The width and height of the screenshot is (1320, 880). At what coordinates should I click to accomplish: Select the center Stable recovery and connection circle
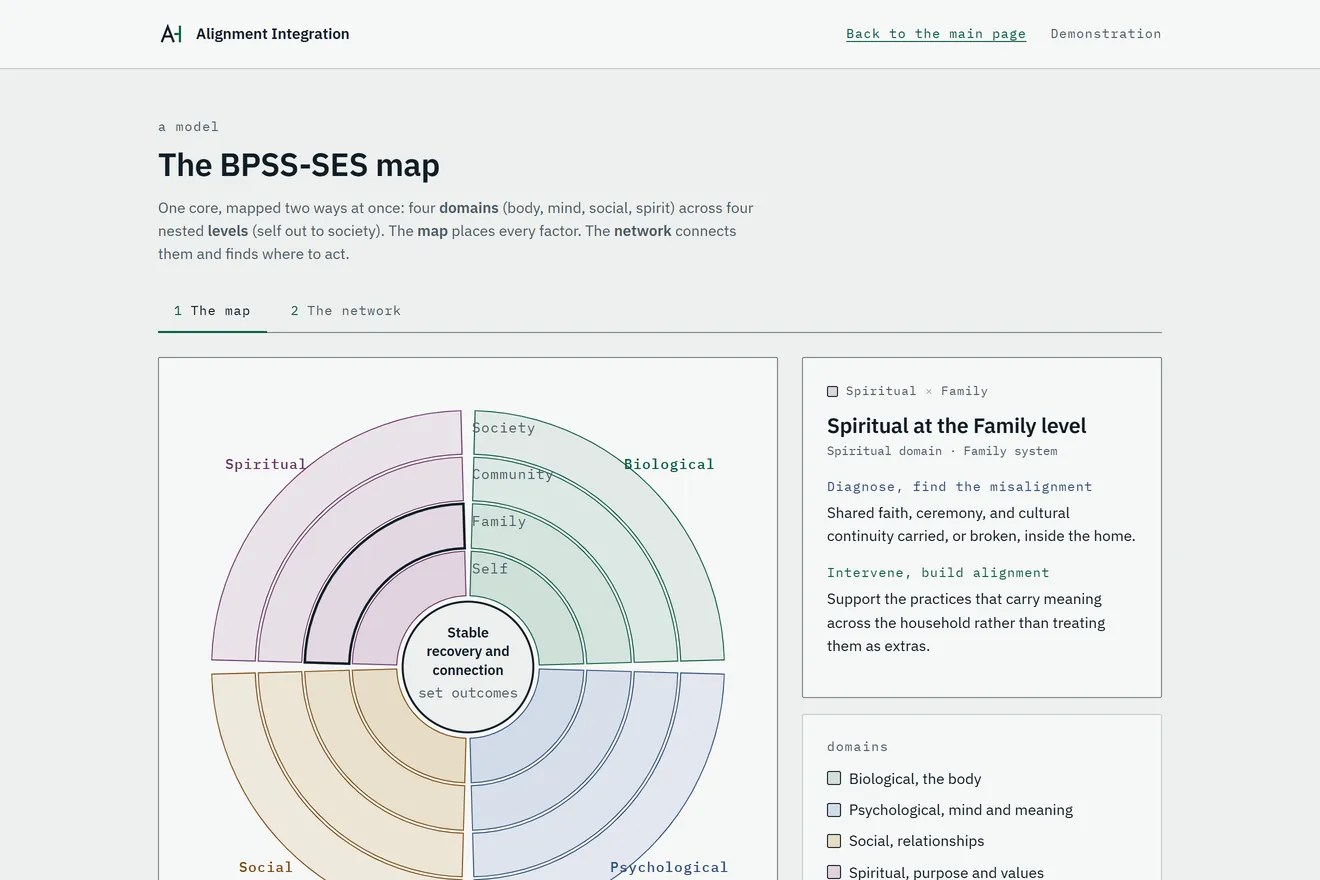pyautogui.click(x=468, y=667)
